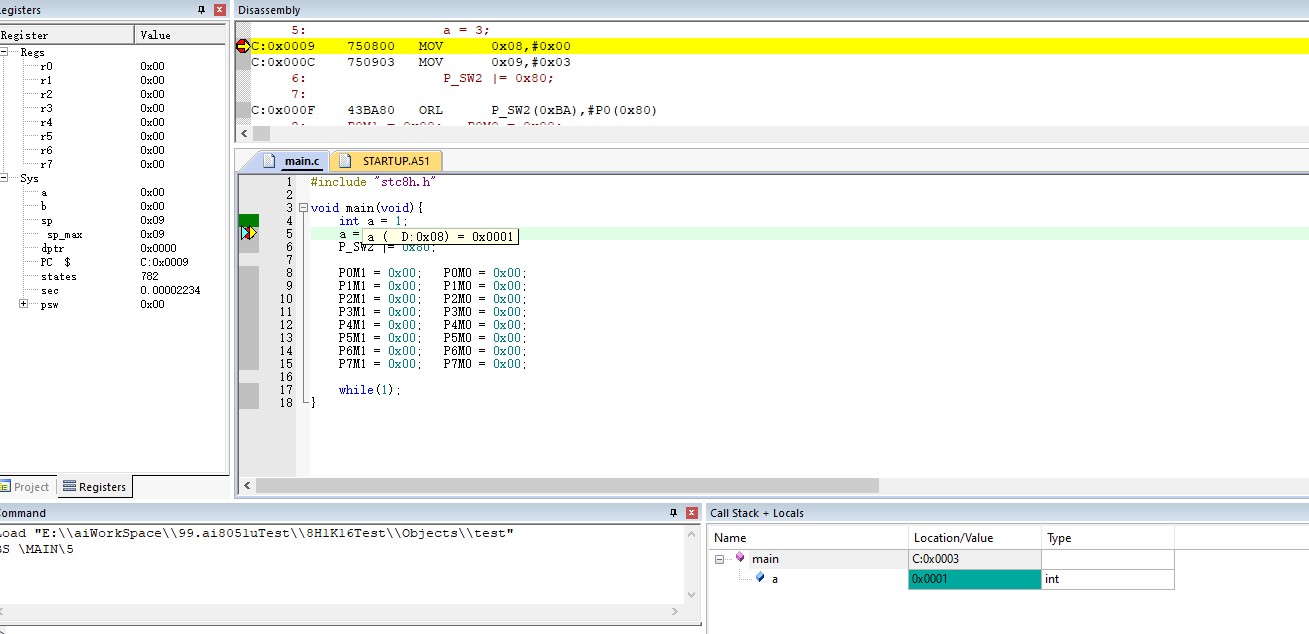
Task: Close the Registers panel
Action: pos(220,10)
